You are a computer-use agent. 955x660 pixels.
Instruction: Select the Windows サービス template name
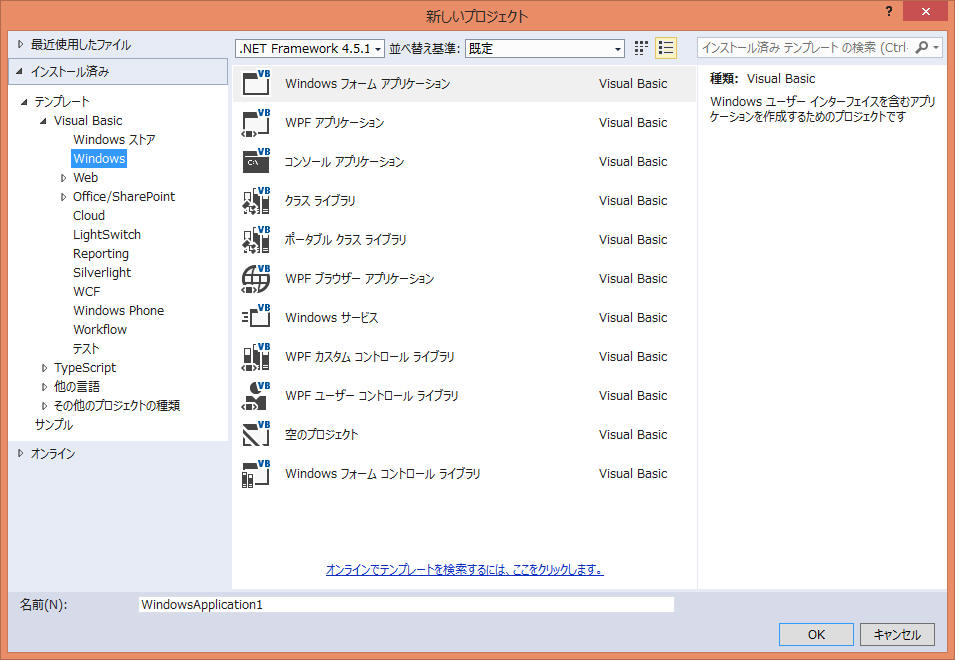[x=331, y=317]
